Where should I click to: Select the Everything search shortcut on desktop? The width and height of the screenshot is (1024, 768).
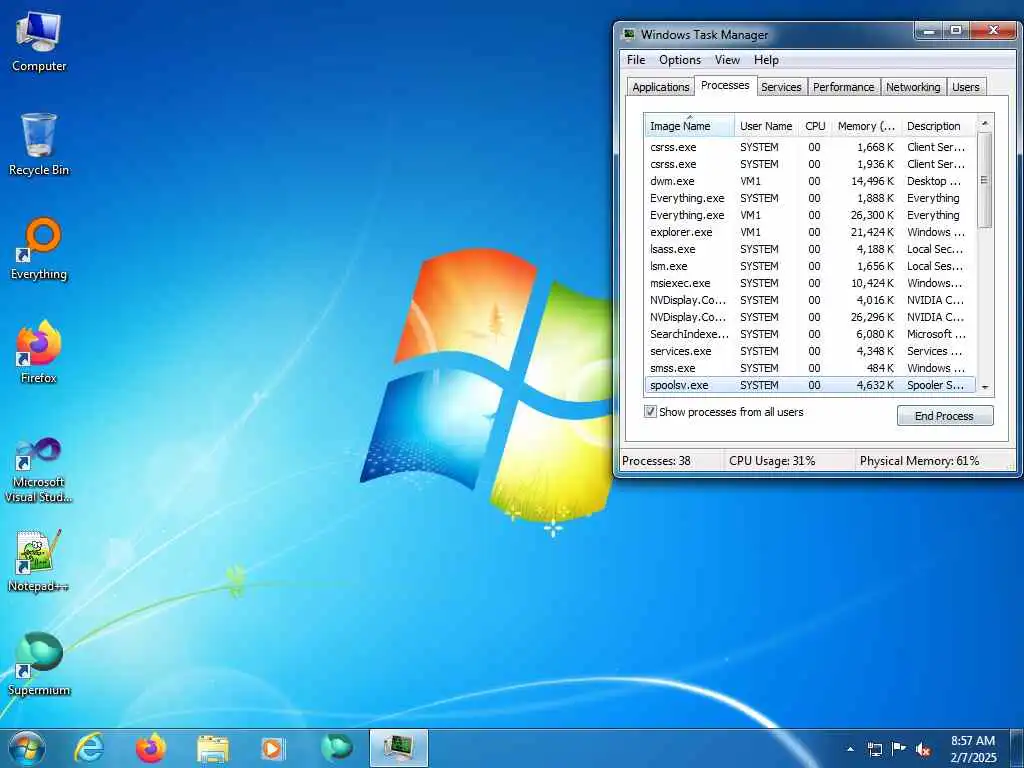39,249
